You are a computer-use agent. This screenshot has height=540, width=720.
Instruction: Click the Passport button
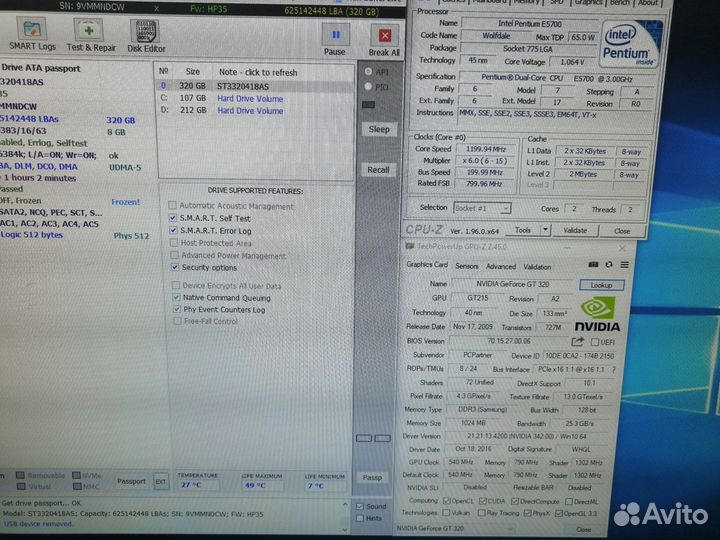131,481
